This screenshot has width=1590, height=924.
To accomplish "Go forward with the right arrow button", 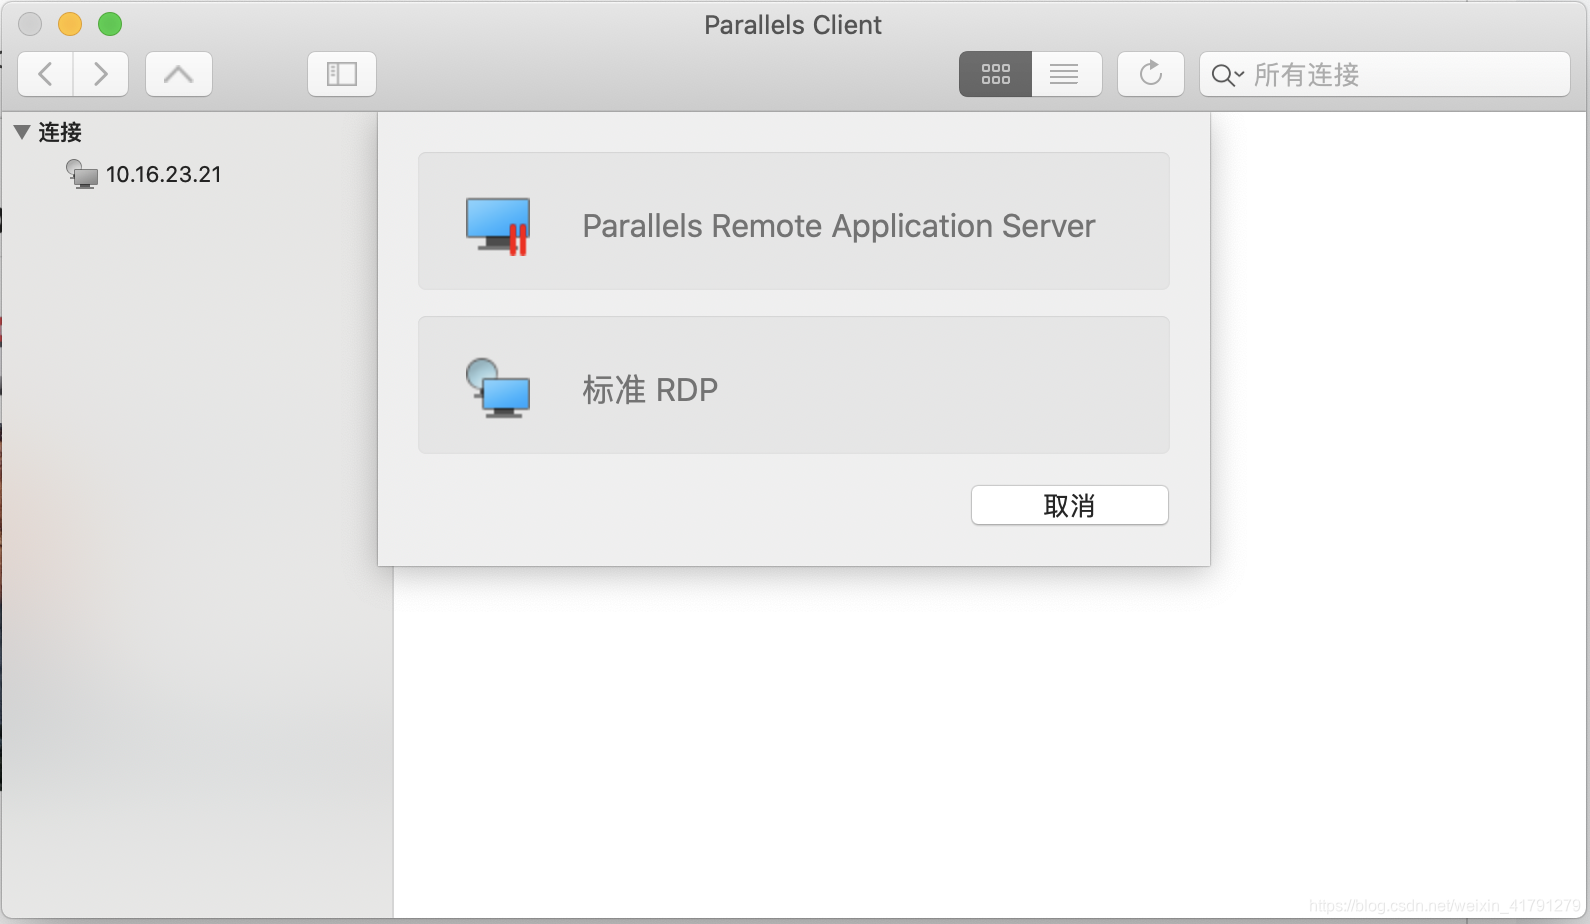I will click(101, 74).
